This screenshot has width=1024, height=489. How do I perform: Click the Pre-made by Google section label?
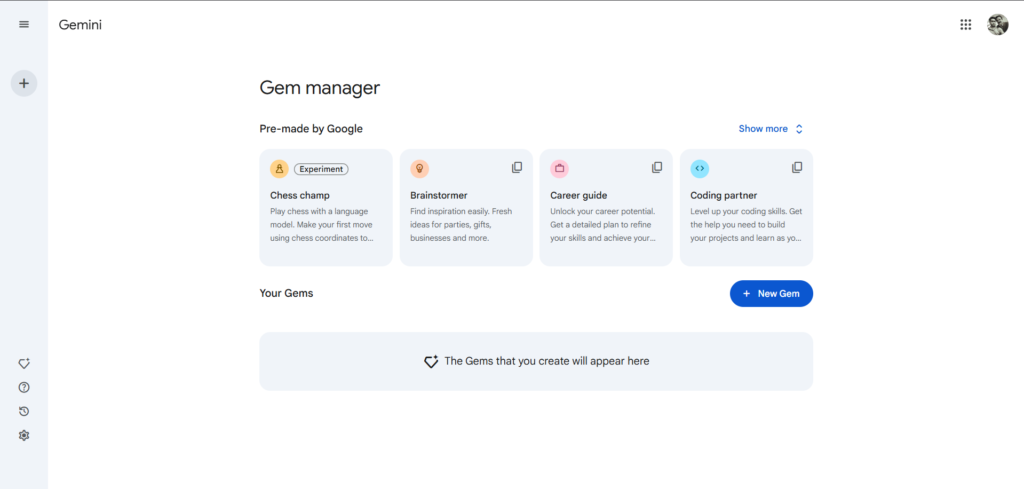coord(311,129)
